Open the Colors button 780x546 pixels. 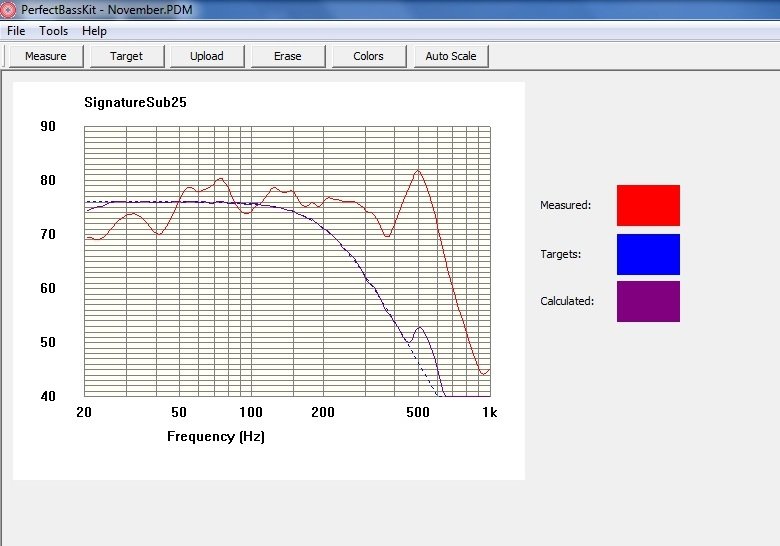pyautogui.click(x=369, y=56)
